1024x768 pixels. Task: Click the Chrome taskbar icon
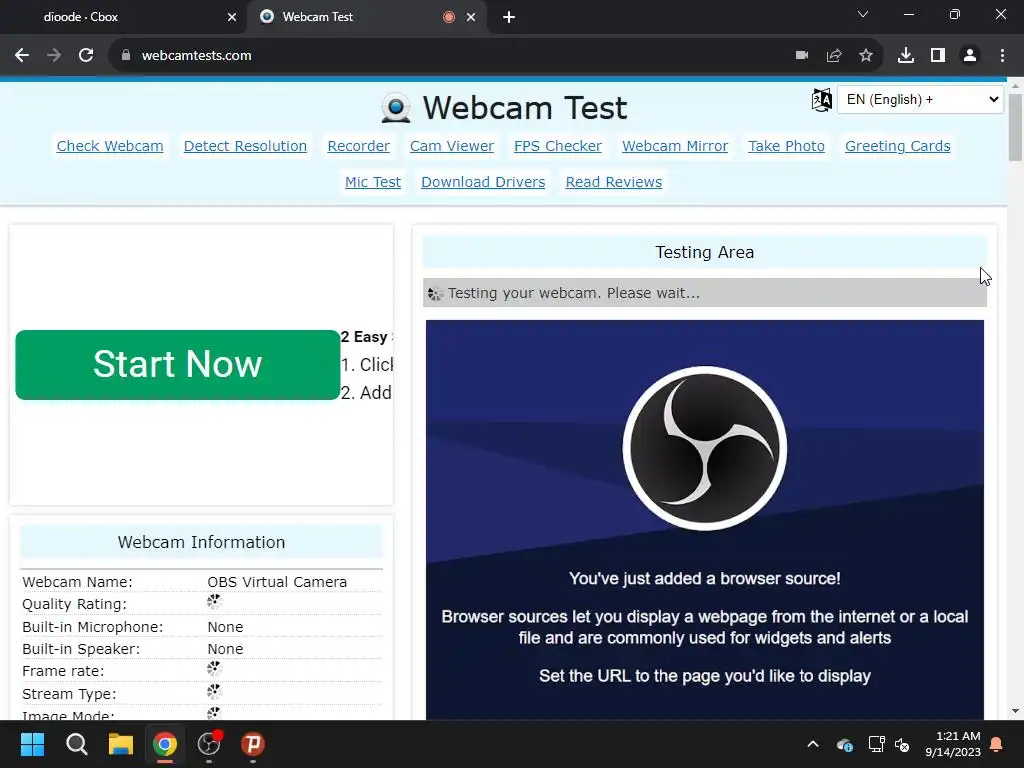[x=165, y=744]
